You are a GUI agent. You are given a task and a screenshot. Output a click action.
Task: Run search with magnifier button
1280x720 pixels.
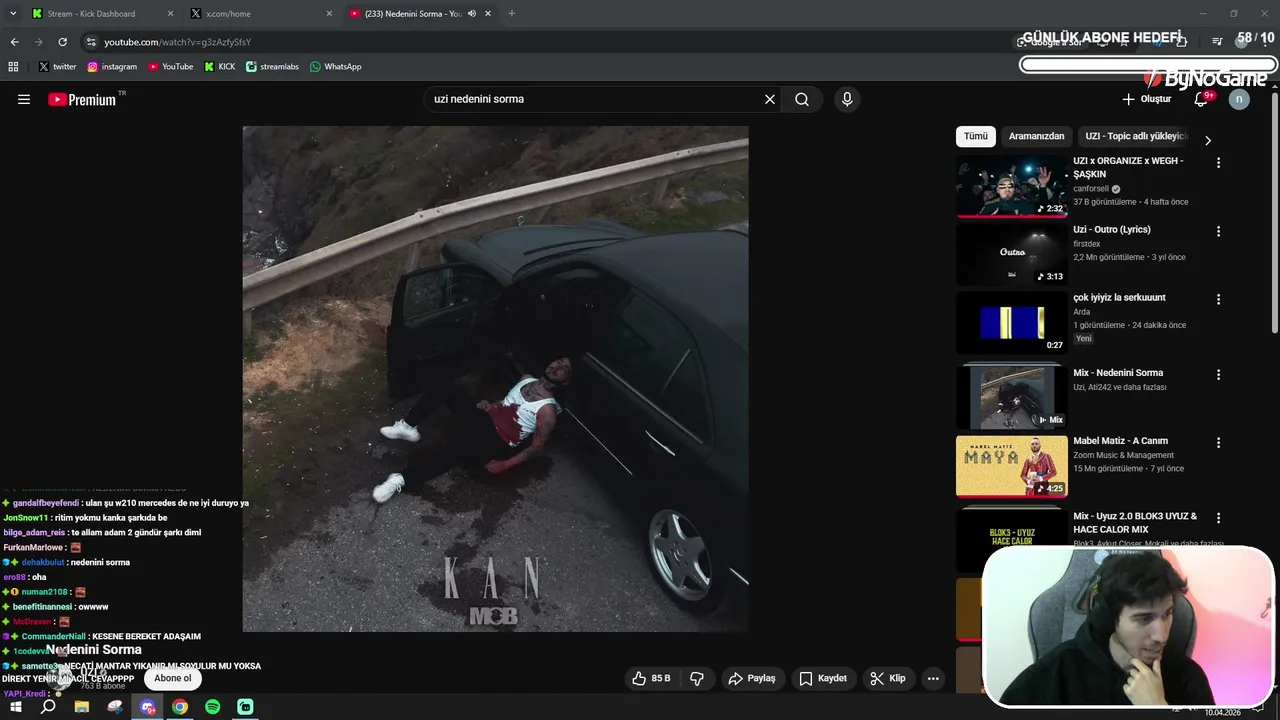[x=802, y=99]
